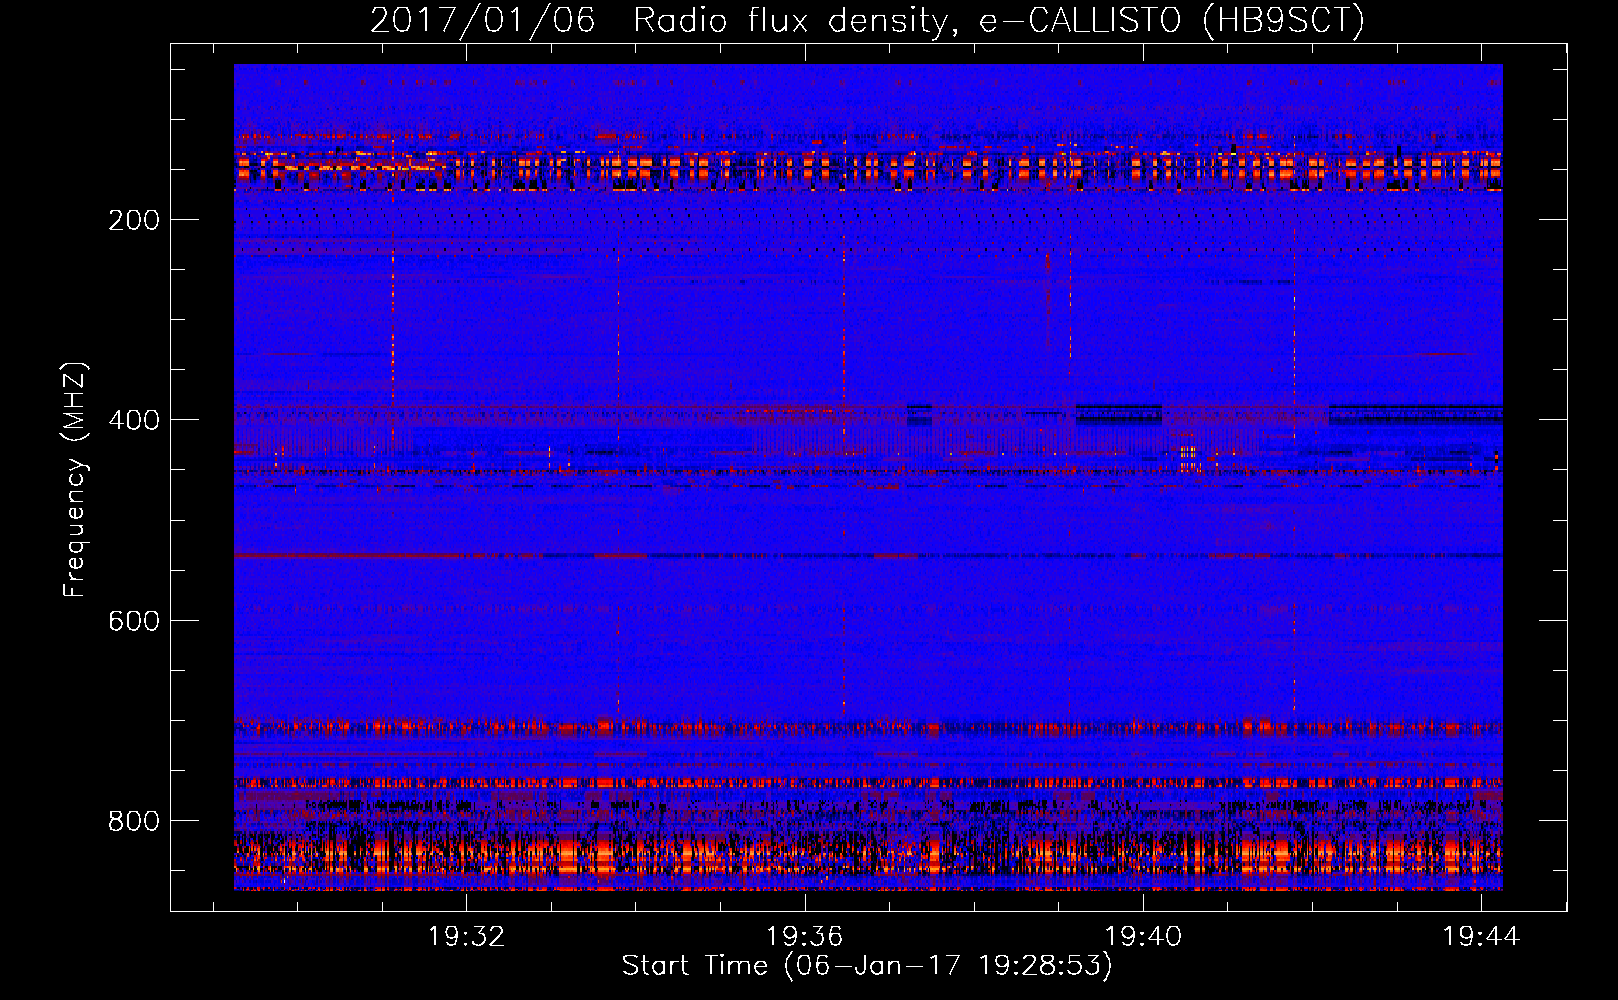The height and width of the screenshot is (1000, 1618).
Task: Click the 19:40 time tick label
Action: [1143, 937]
